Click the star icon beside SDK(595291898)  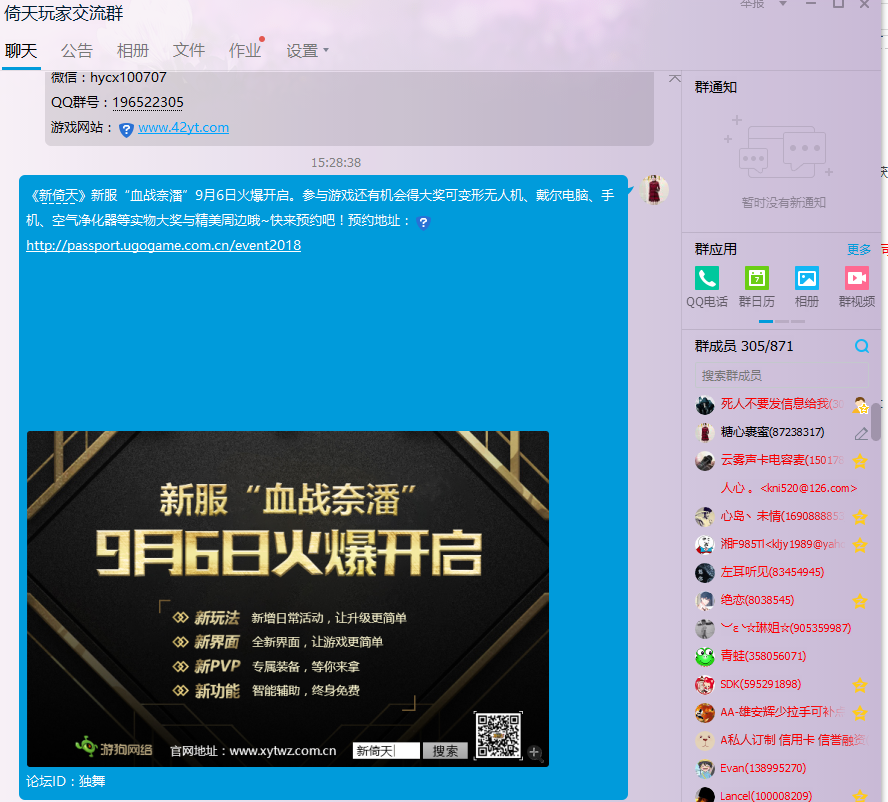[x=860, y=685]
